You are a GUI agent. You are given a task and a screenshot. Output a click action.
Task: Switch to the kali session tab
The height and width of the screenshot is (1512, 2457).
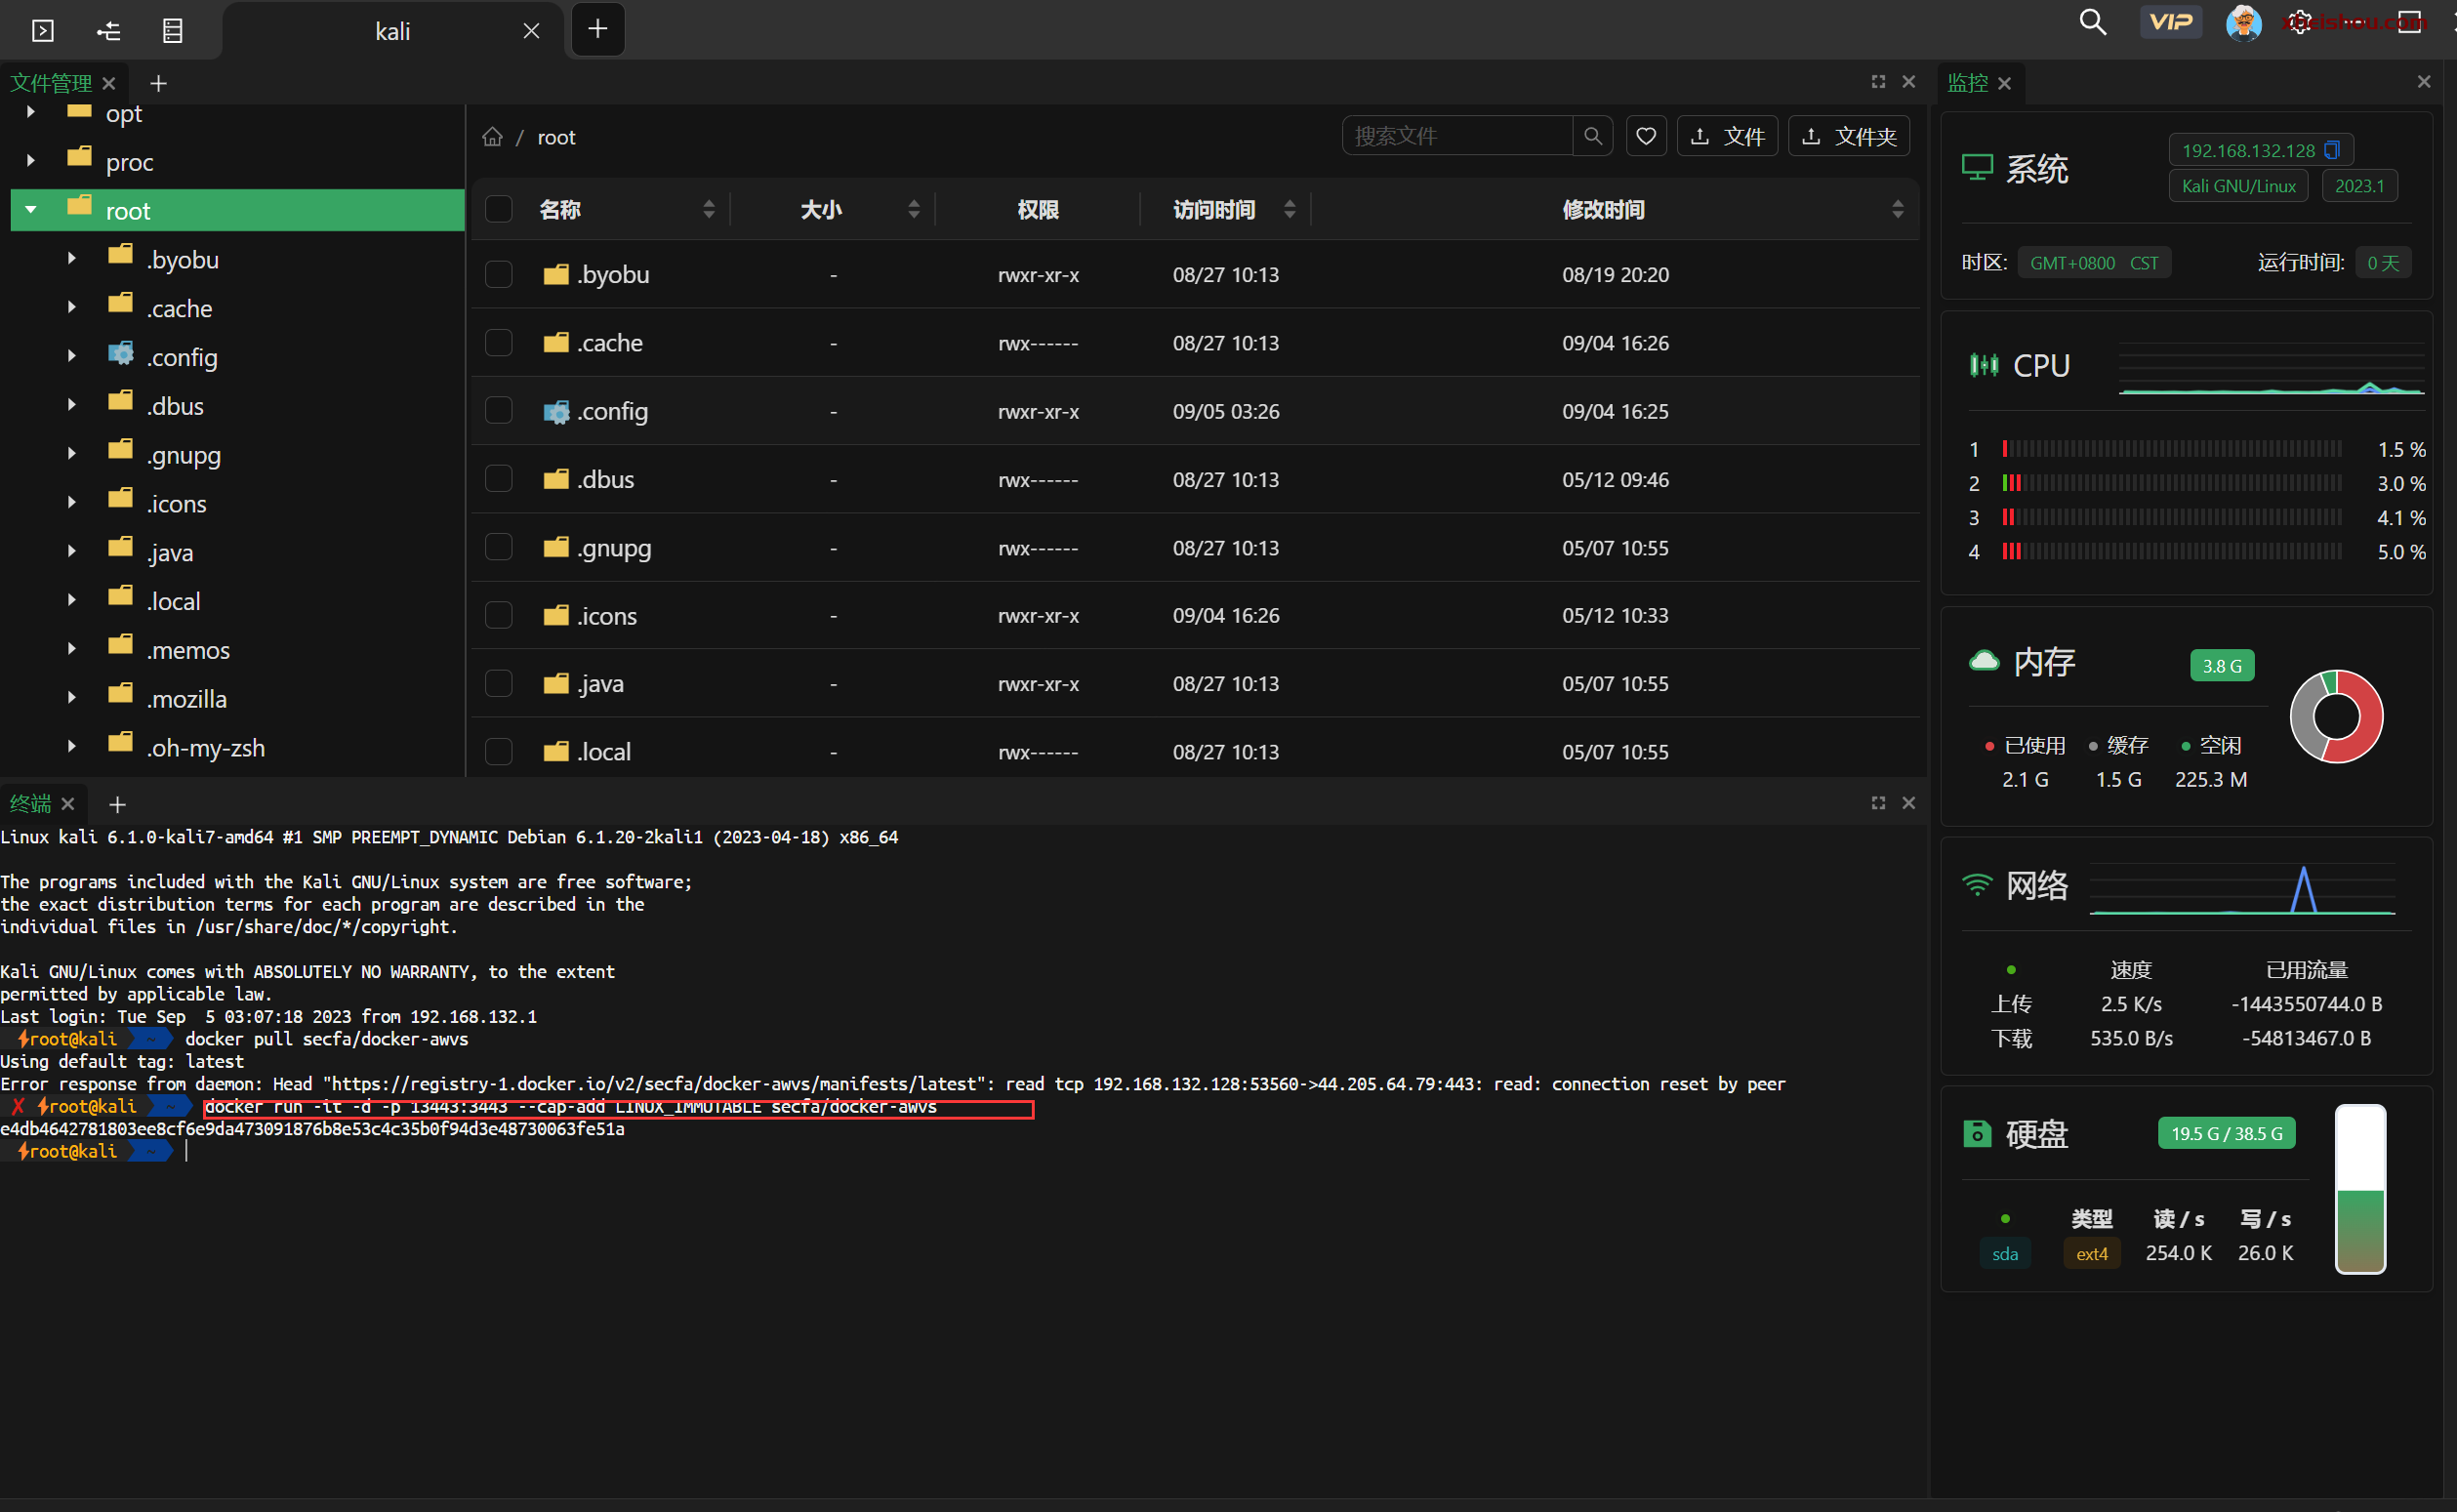[392, 31]
